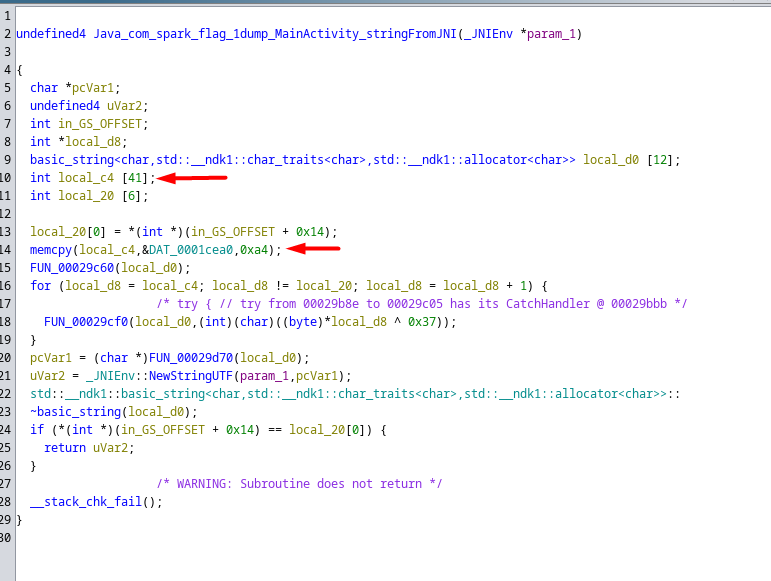
Task: Click the for keyword on line 16
Action: tap(40, 286)
